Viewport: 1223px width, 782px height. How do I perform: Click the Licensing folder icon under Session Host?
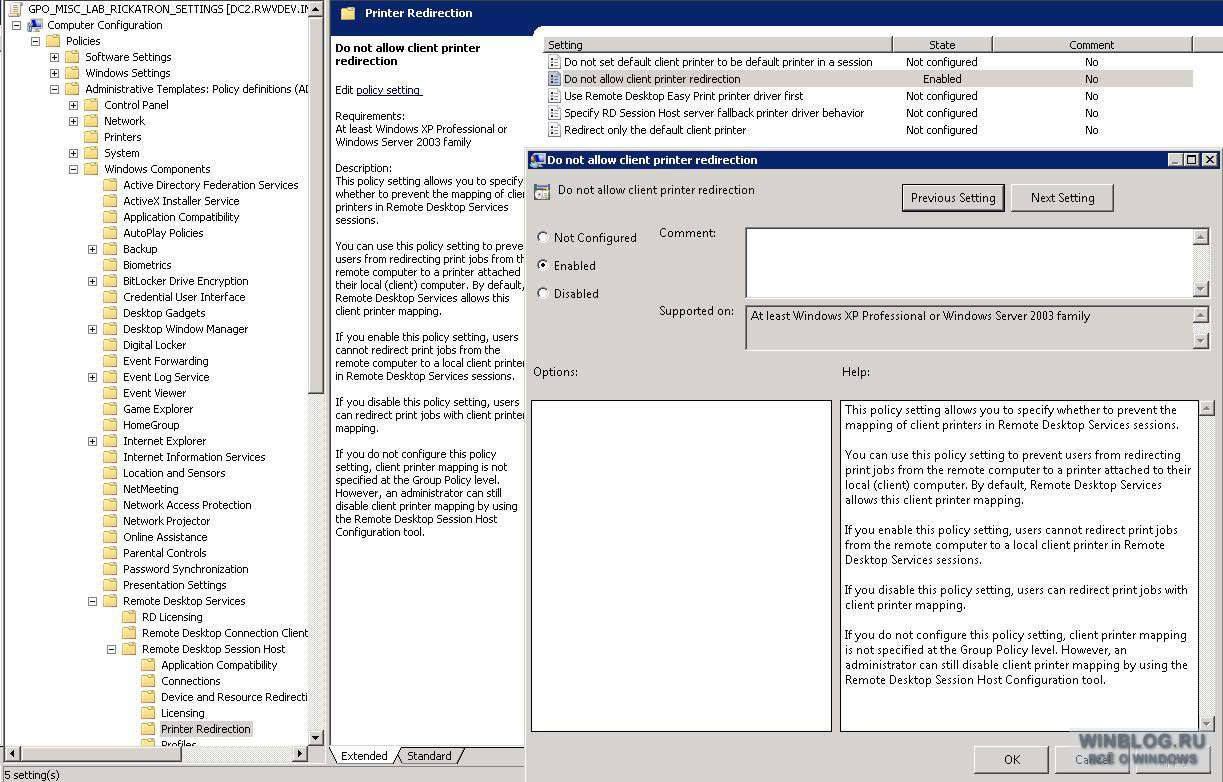click(148, 713)
